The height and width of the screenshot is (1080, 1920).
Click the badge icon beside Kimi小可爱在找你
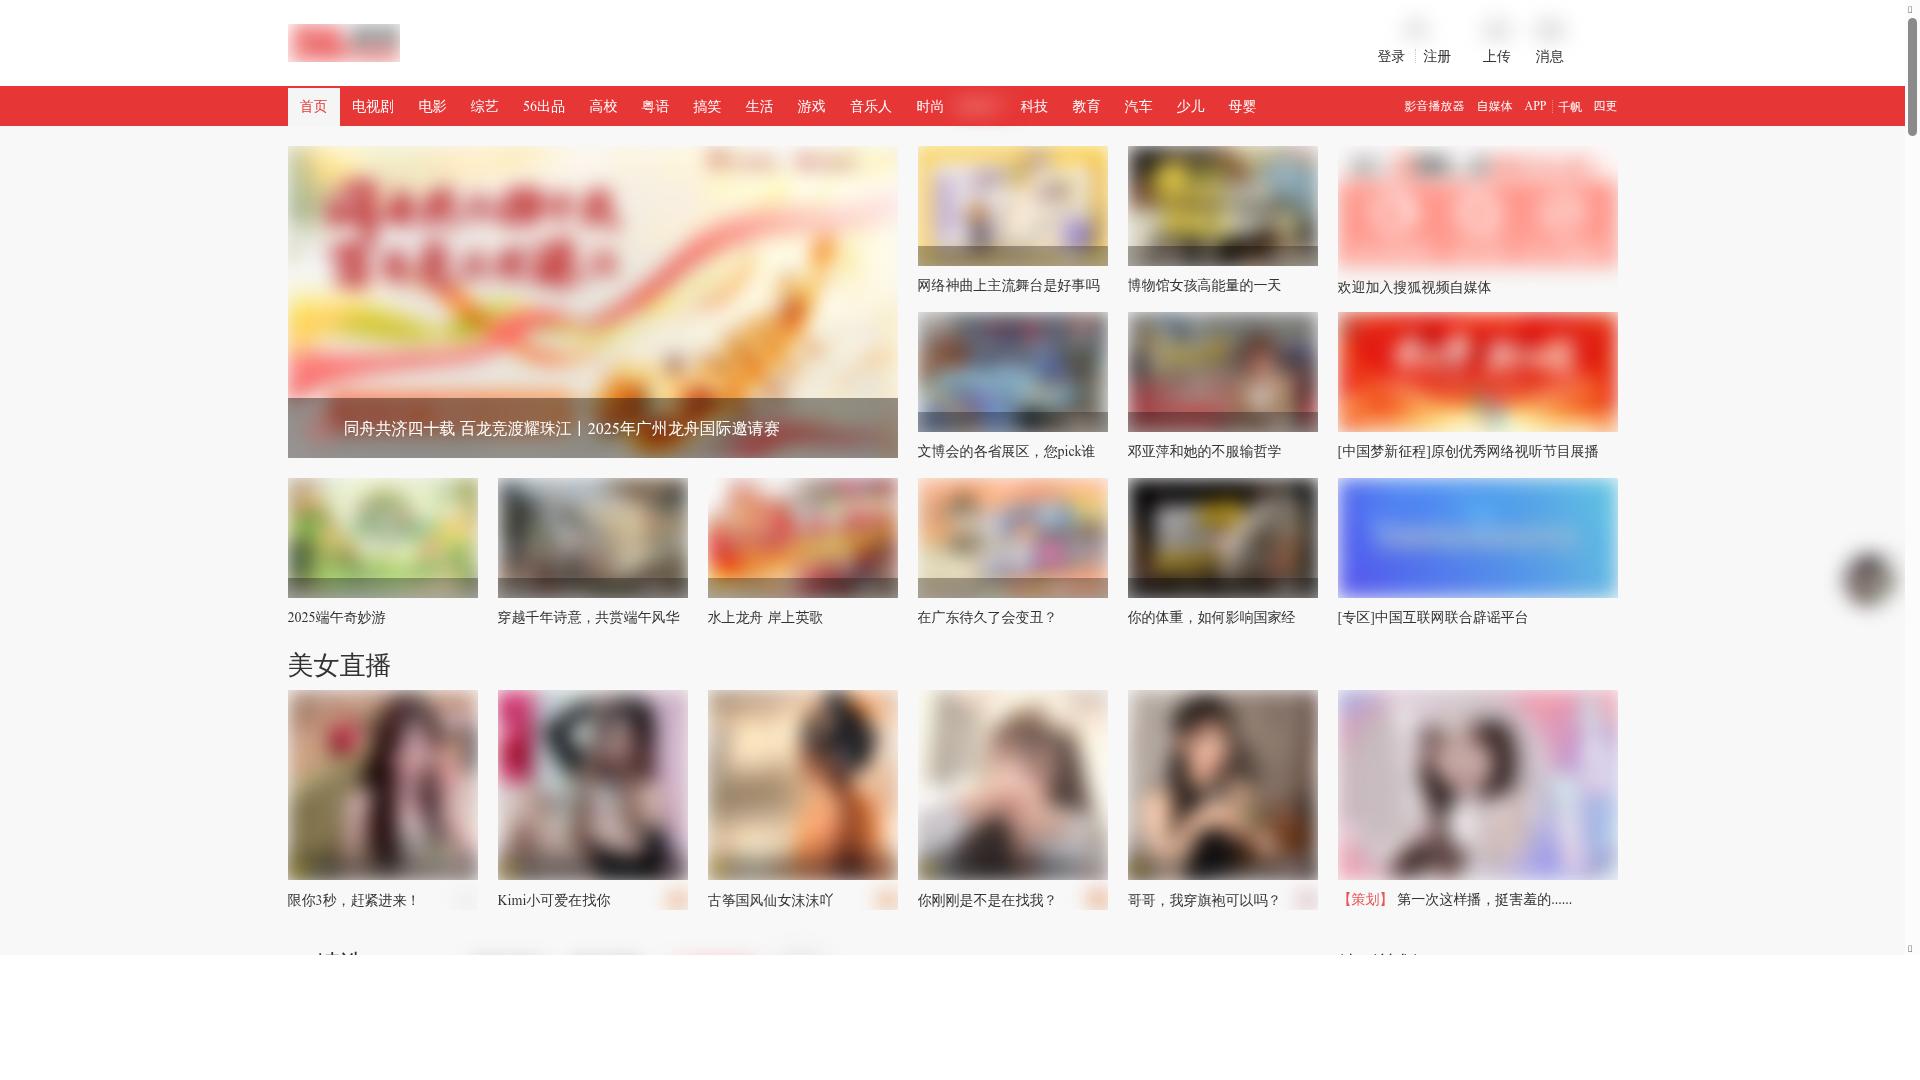(x=674, y=898)
